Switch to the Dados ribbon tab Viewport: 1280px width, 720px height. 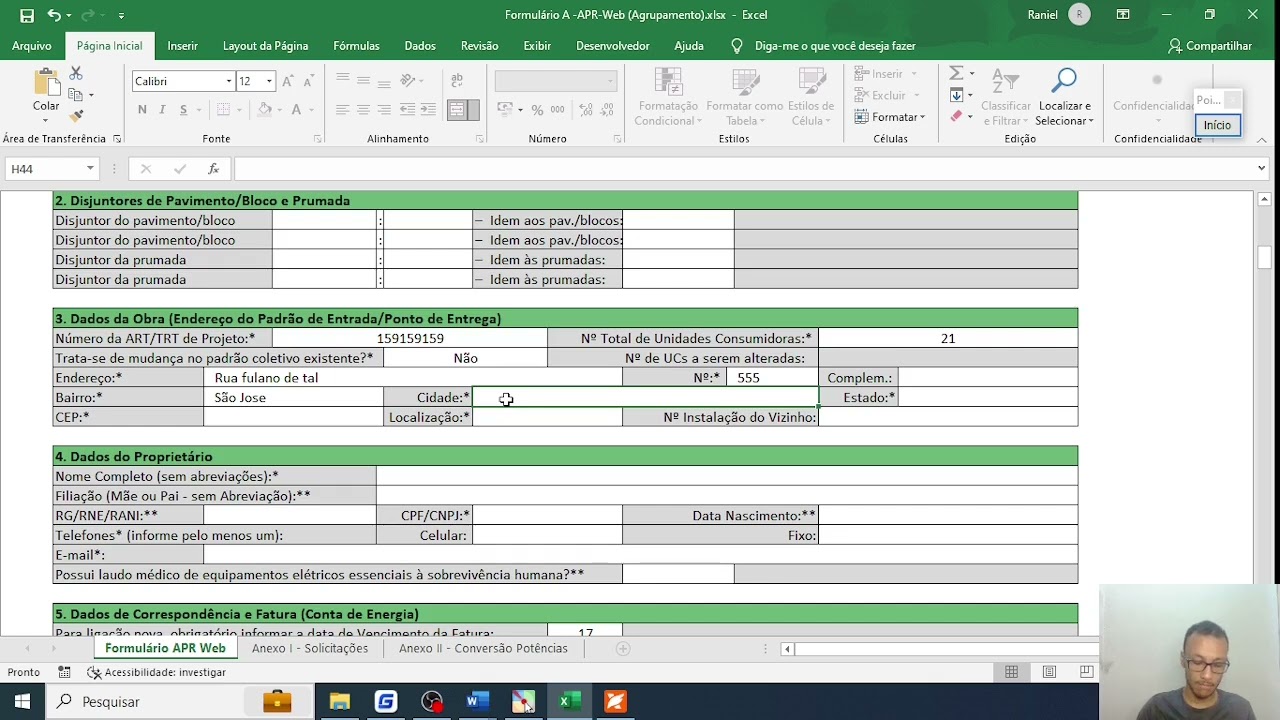pos(420,46)
